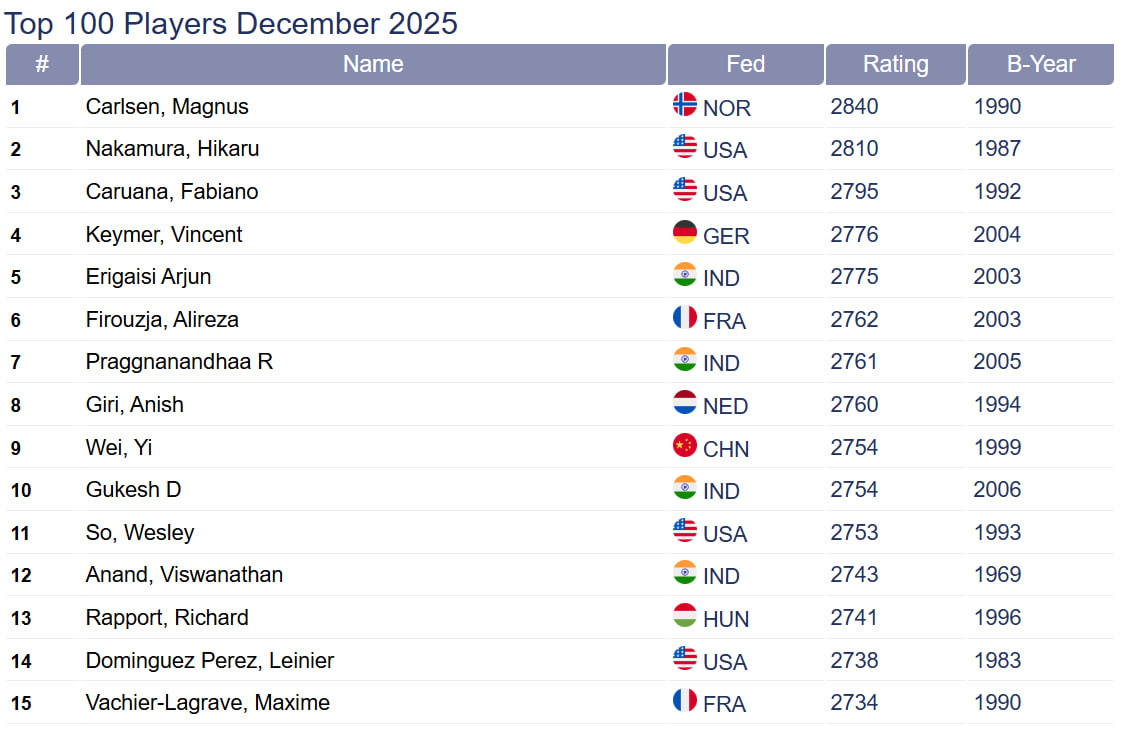
Task: Click the rank # column header
Action: tap(42, 64)
